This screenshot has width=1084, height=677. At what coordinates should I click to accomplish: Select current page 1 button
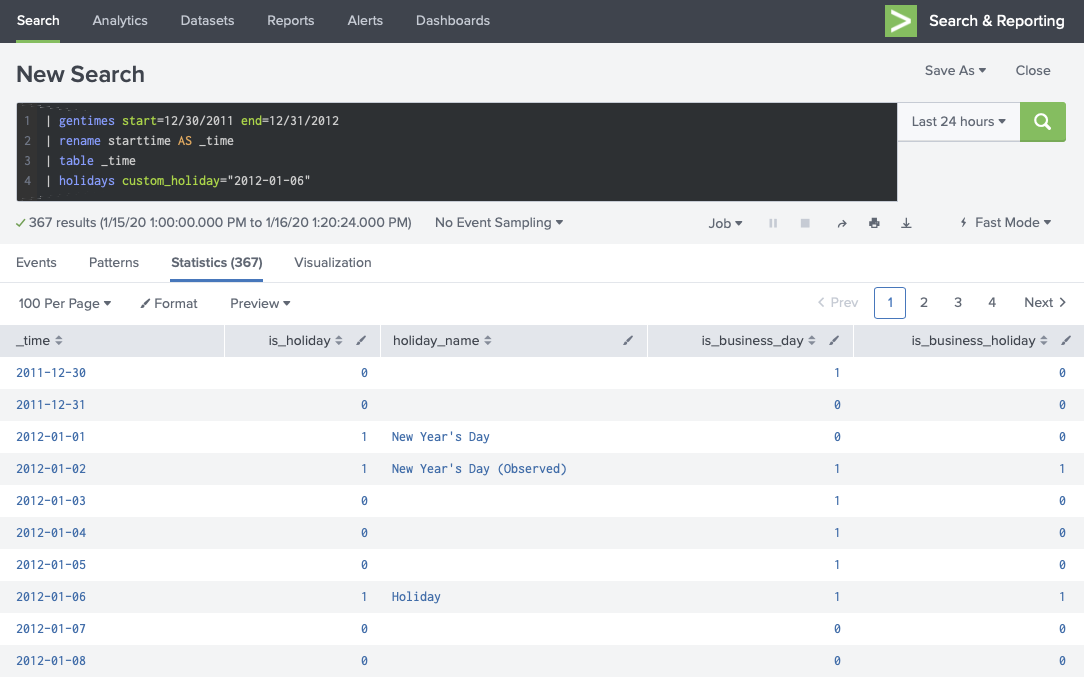(x=890, y=303)
